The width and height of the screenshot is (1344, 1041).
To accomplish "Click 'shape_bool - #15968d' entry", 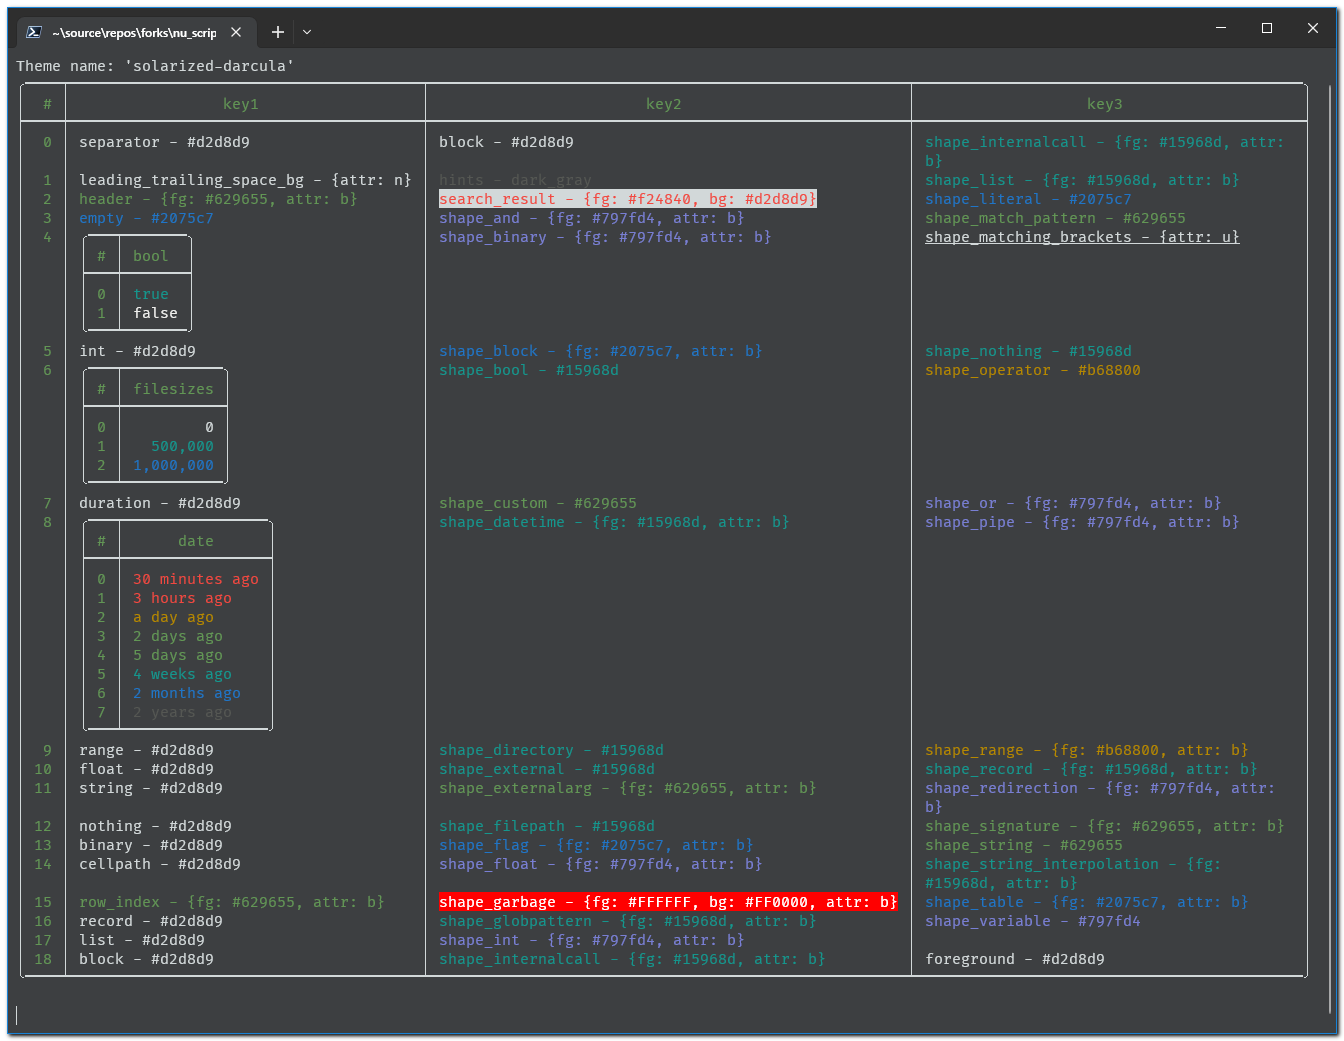I will pyautogui.click(x=529, y=370).
